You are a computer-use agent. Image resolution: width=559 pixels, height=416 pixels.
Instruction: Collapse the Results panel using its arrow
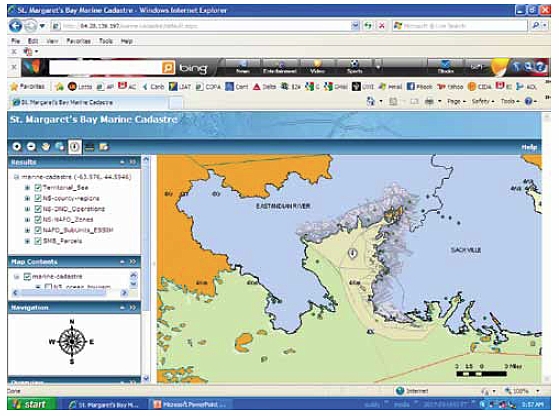point(122,162)
